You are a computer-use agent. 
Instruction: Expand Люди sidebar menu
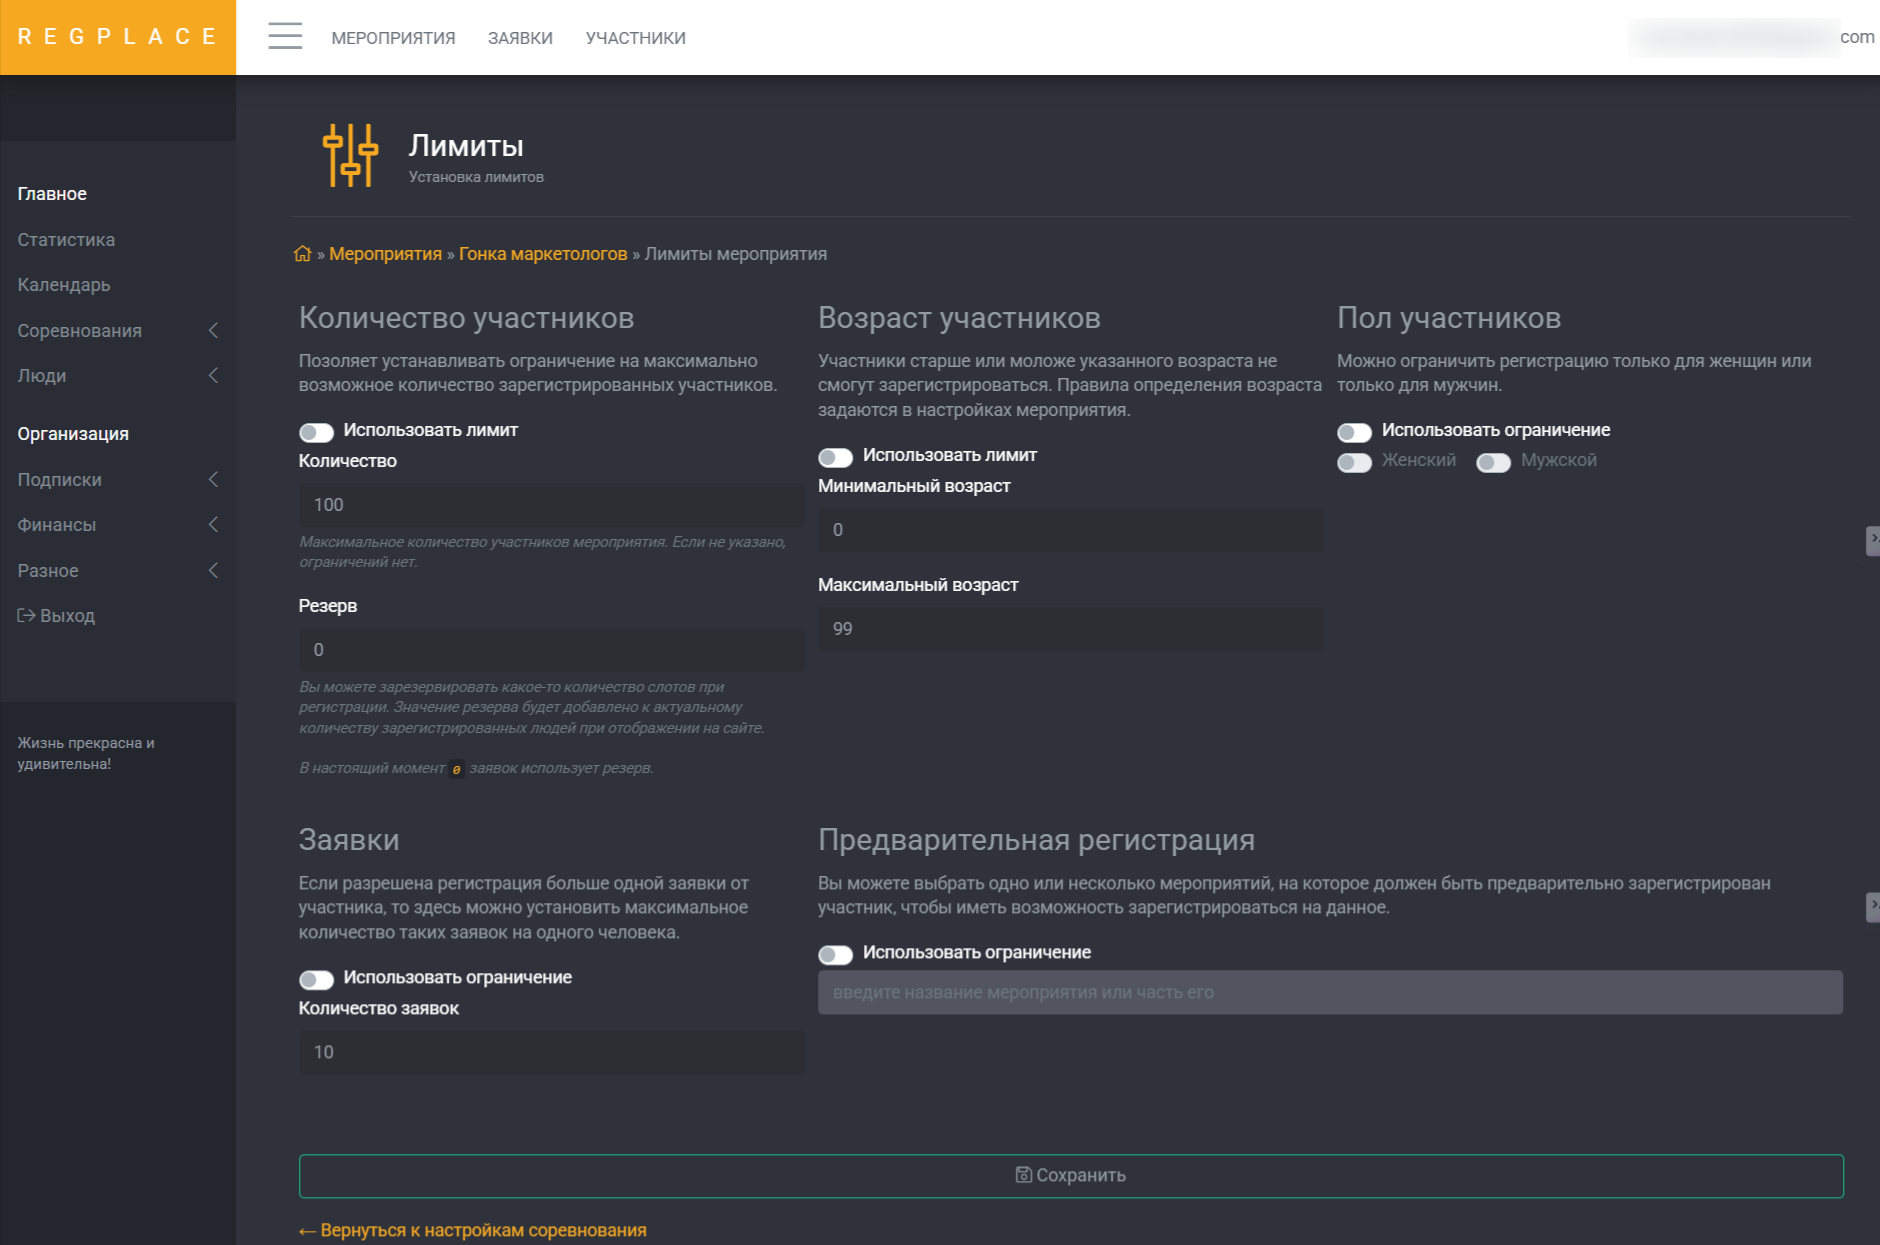pos(118,376)
